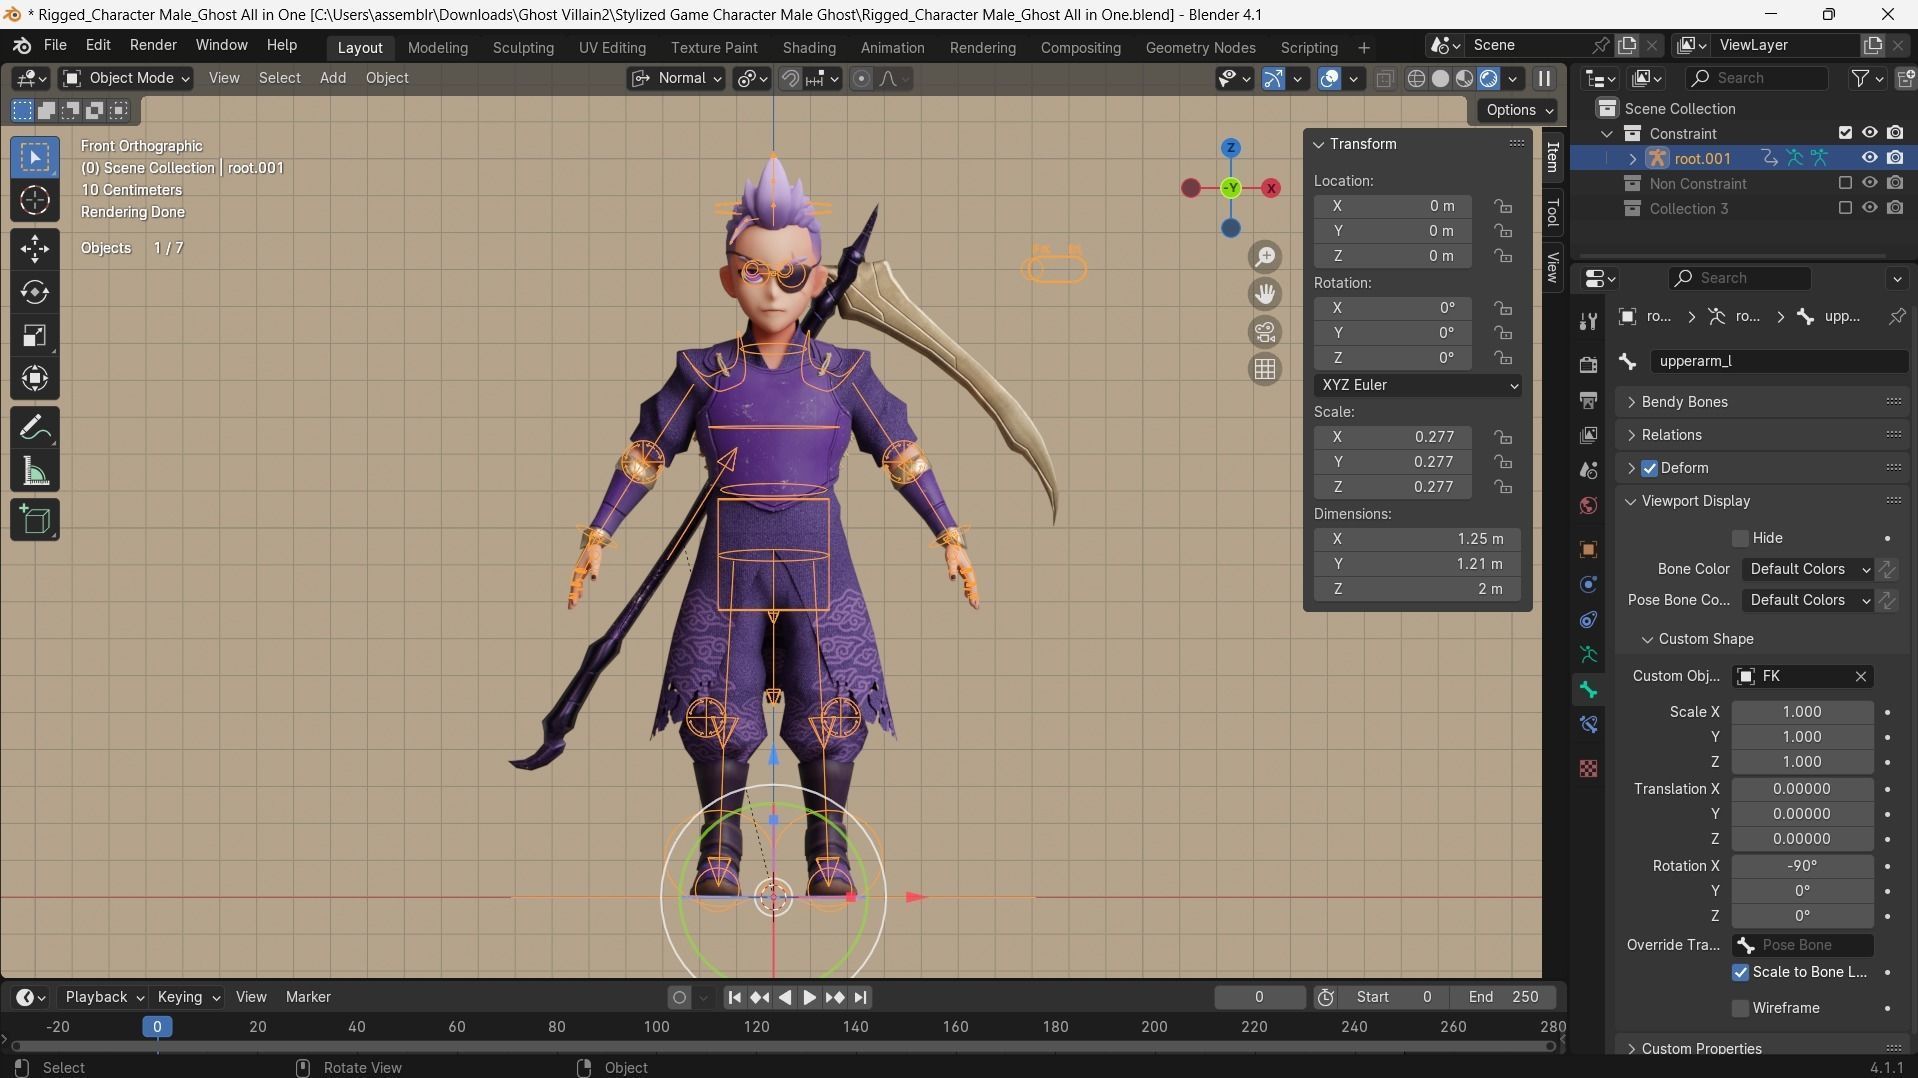Expand root.001 in the outliner
The height and width of the screenshot is (1078, 1918).
(1633, 159)
